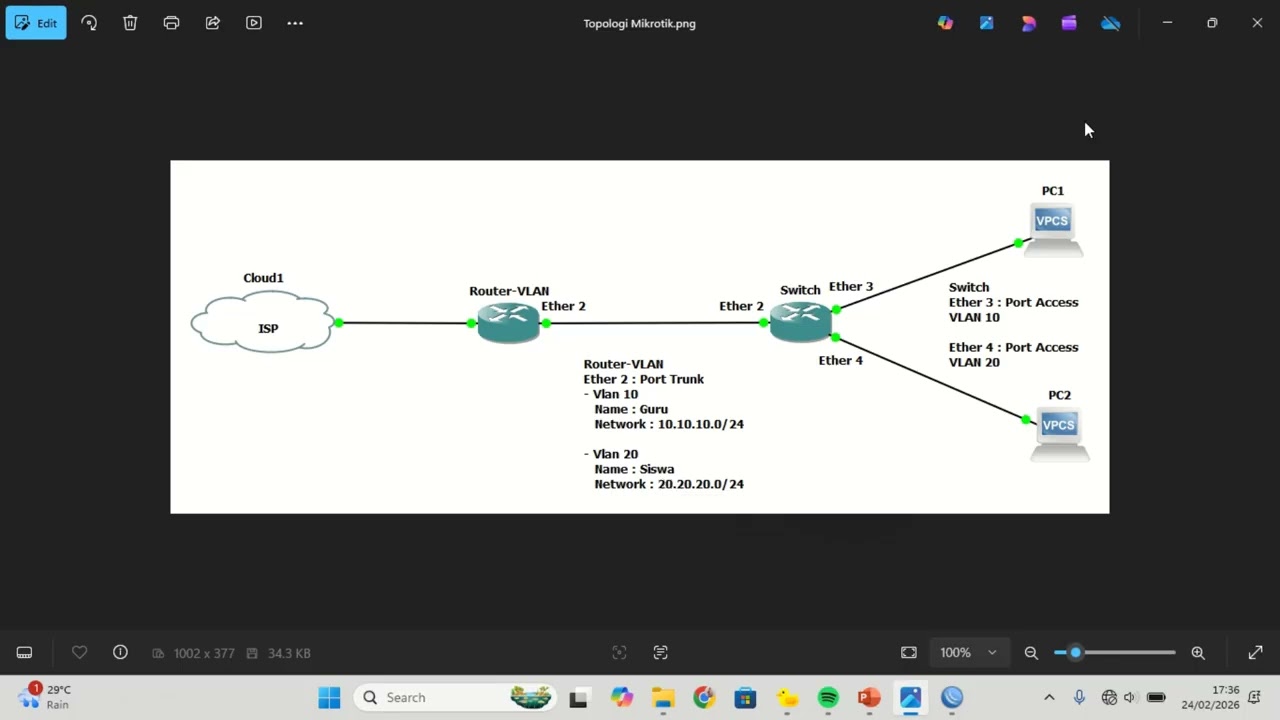Screen dimensions: 1280x720
Task: Click the taskbar Search box
Action: tap(457, 698)
